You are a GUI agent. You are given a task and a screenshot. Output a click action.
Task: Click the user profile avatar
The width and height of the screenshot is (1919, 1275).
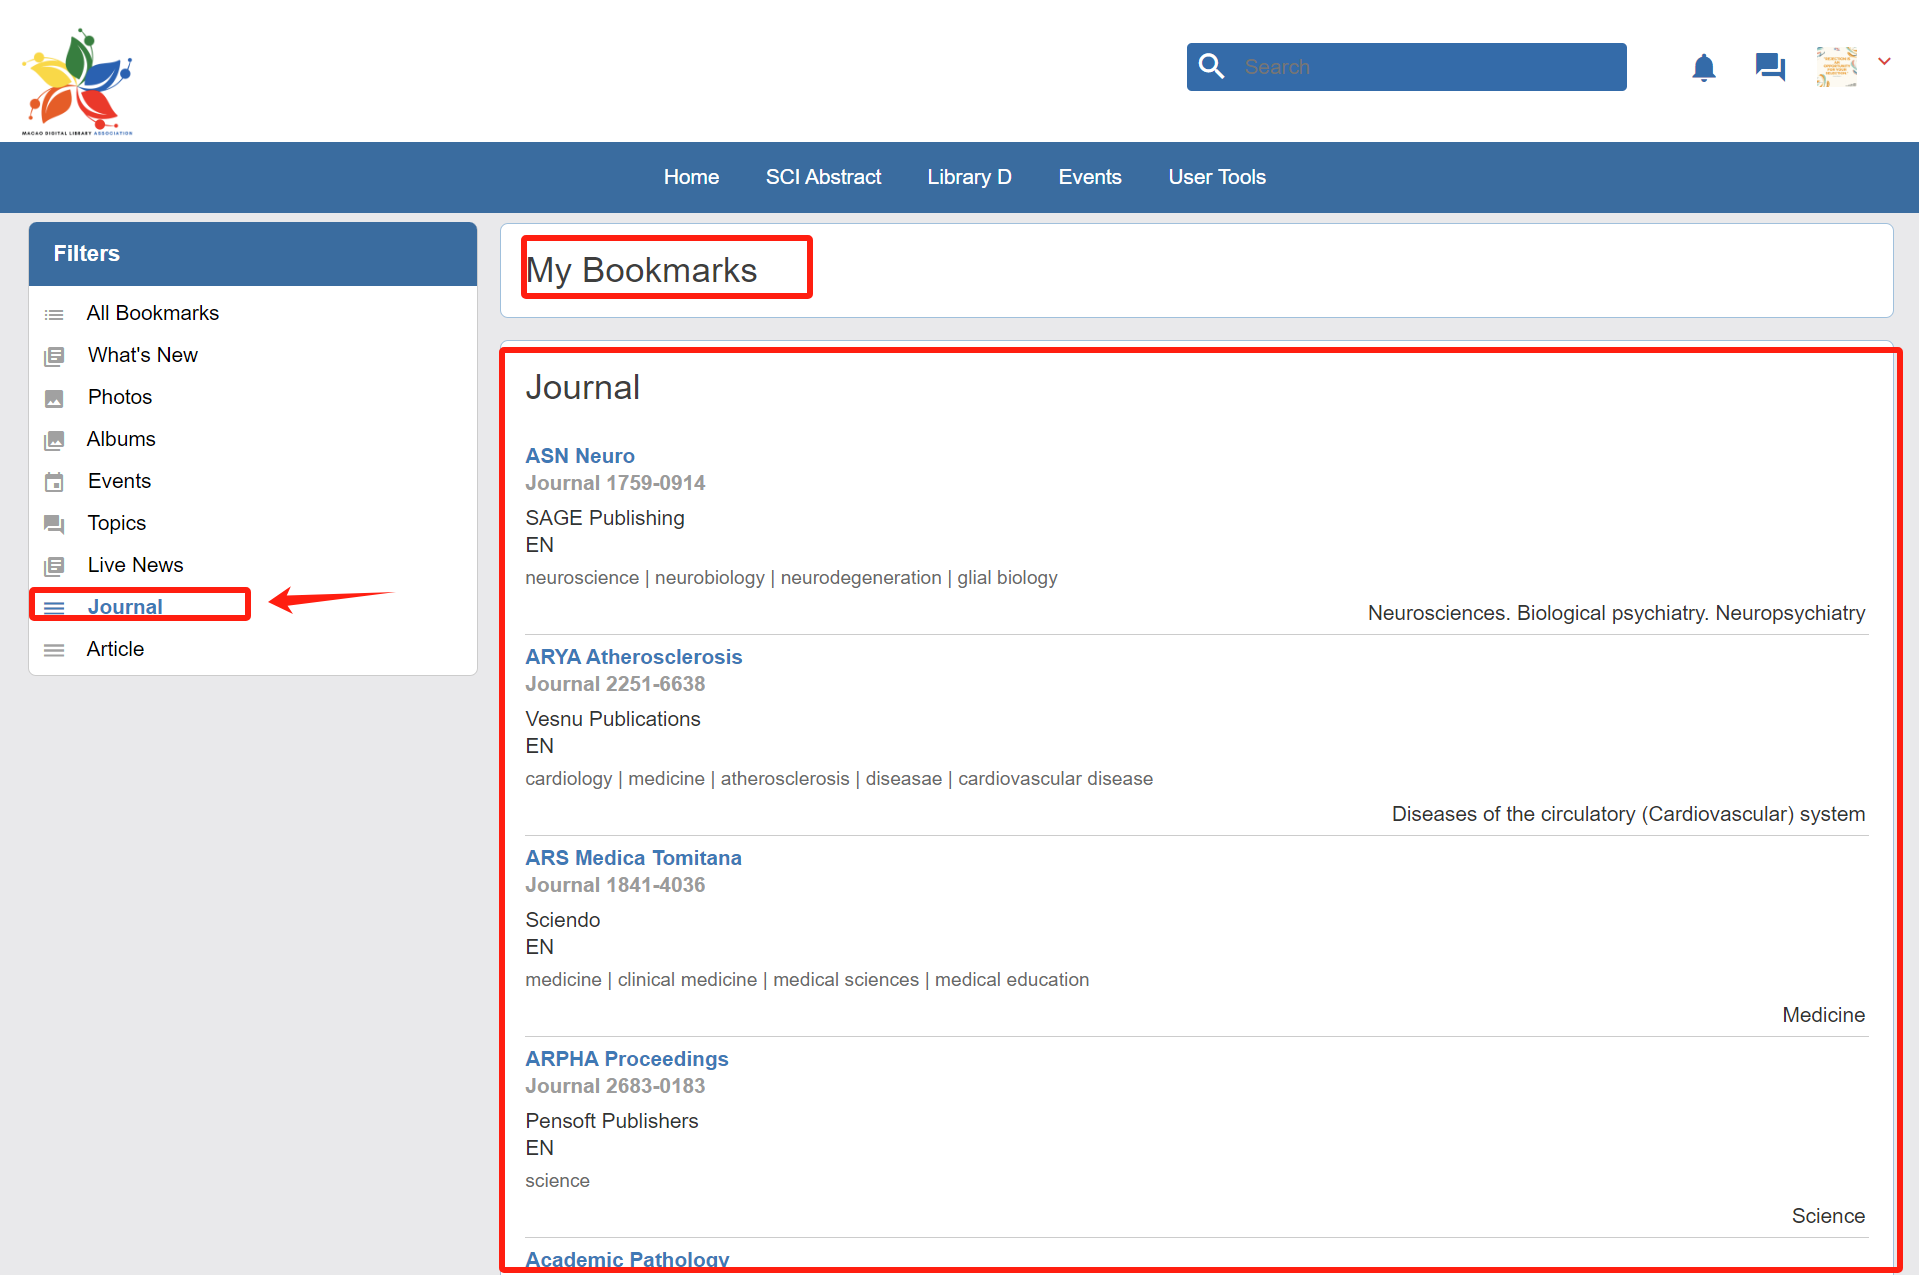(x=1836, y=67)
